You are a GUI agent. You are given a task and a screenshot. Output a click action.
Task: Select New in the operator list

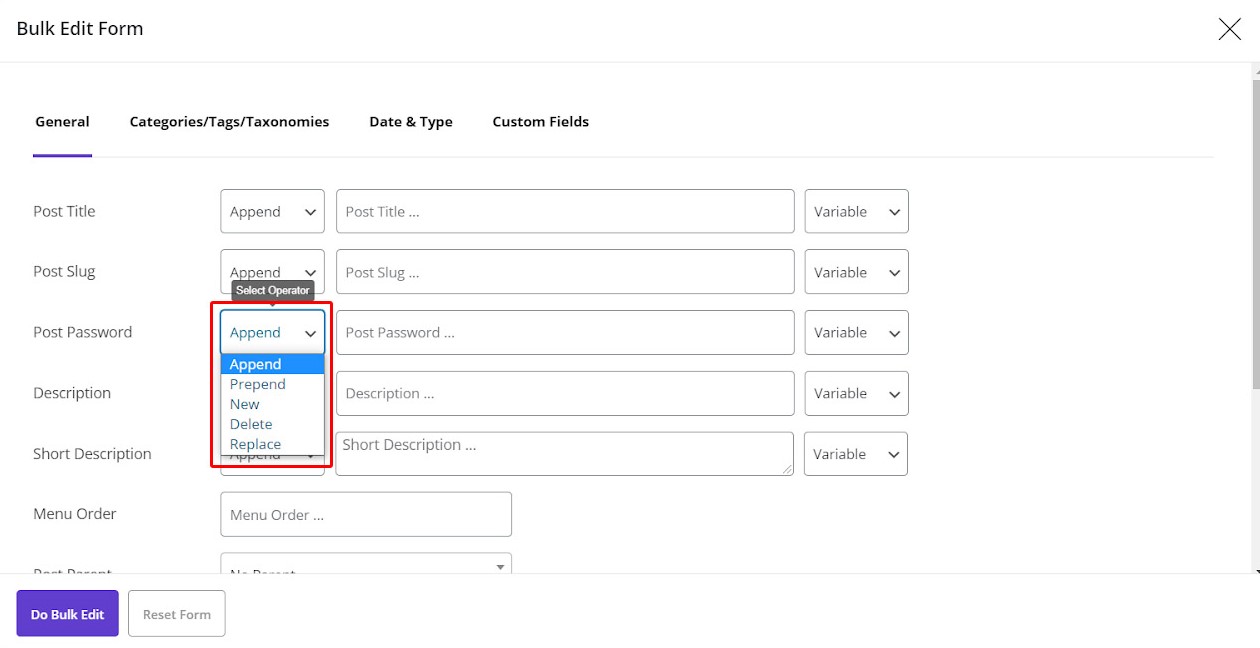pyautogui.click(x=245, y=404)
